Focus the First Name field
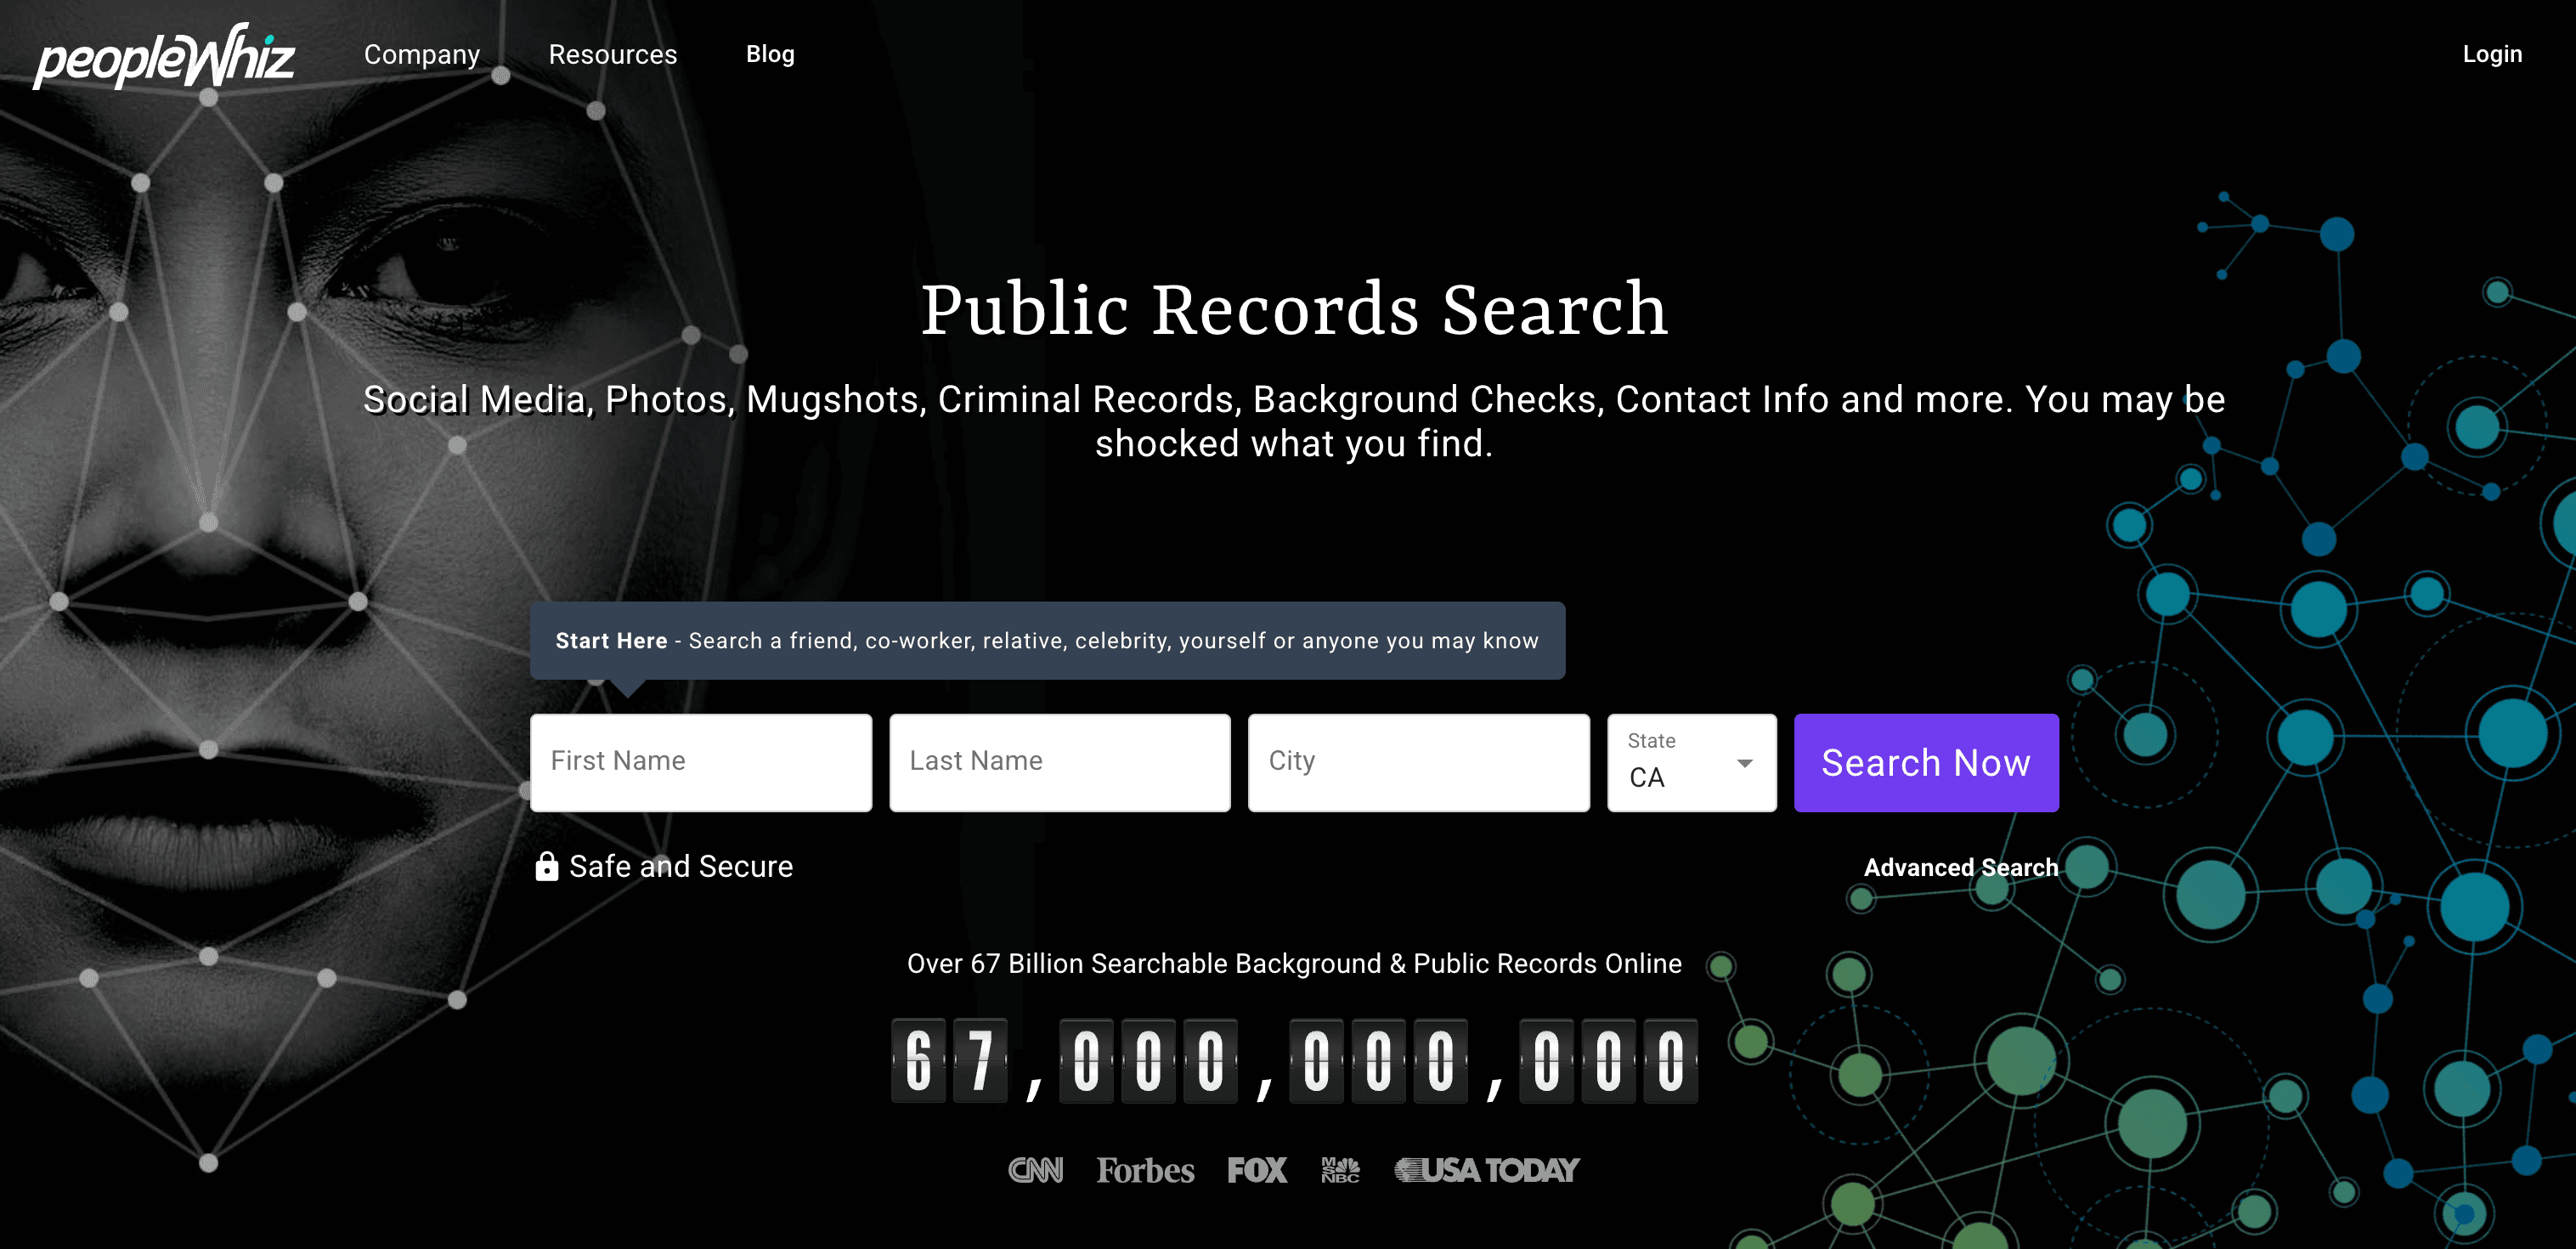 coord(700,762)
